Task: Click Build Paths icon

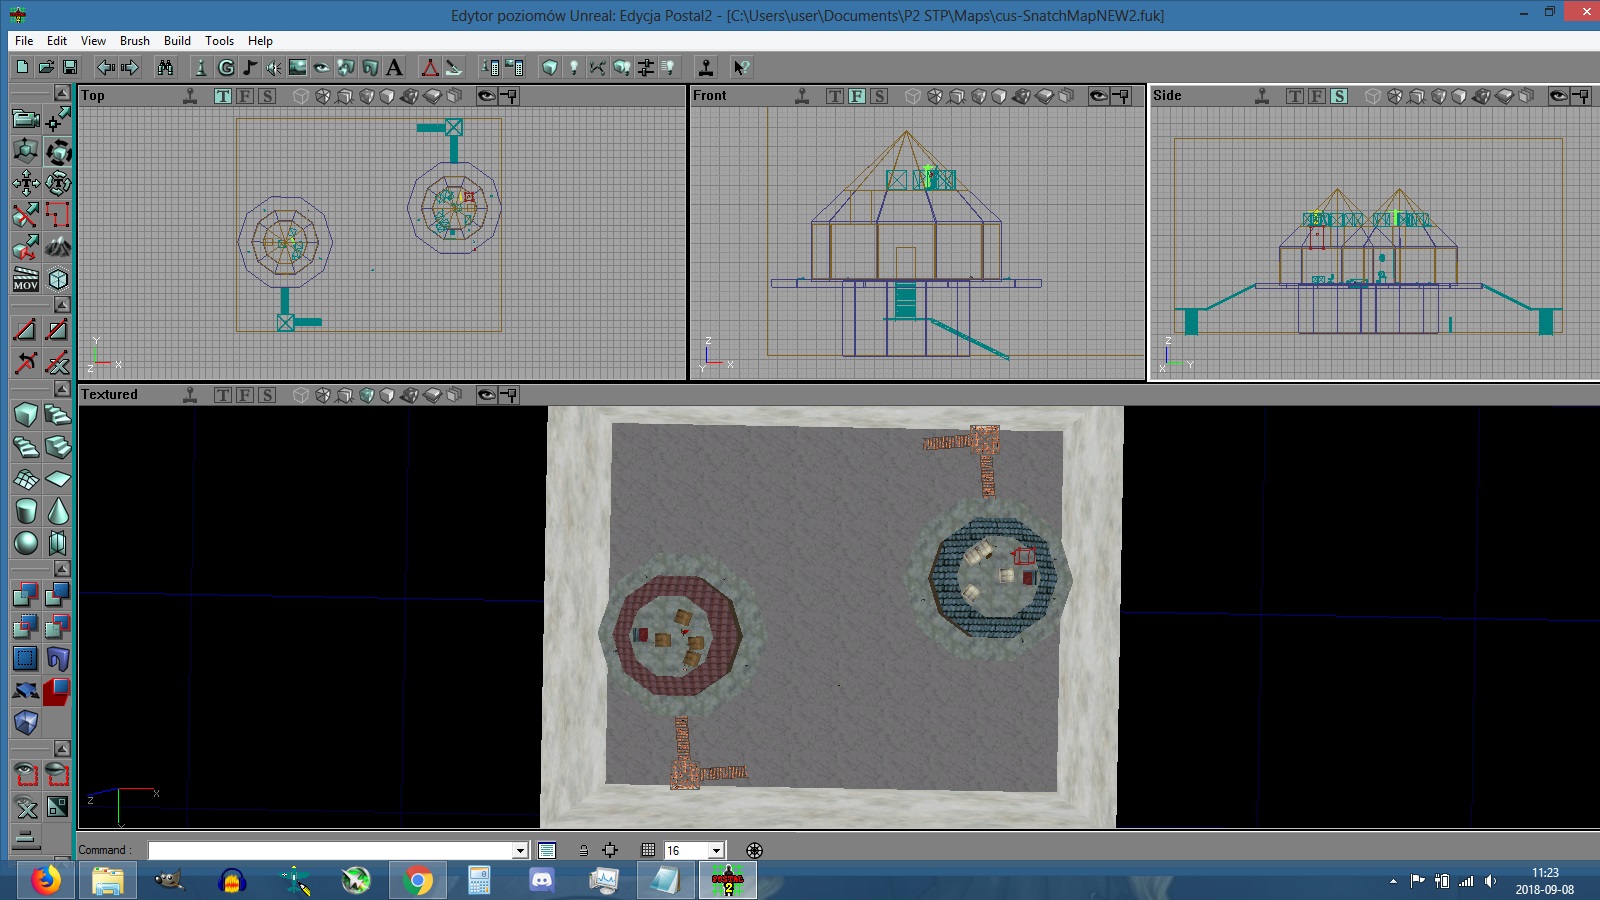Action: [598, 67]
